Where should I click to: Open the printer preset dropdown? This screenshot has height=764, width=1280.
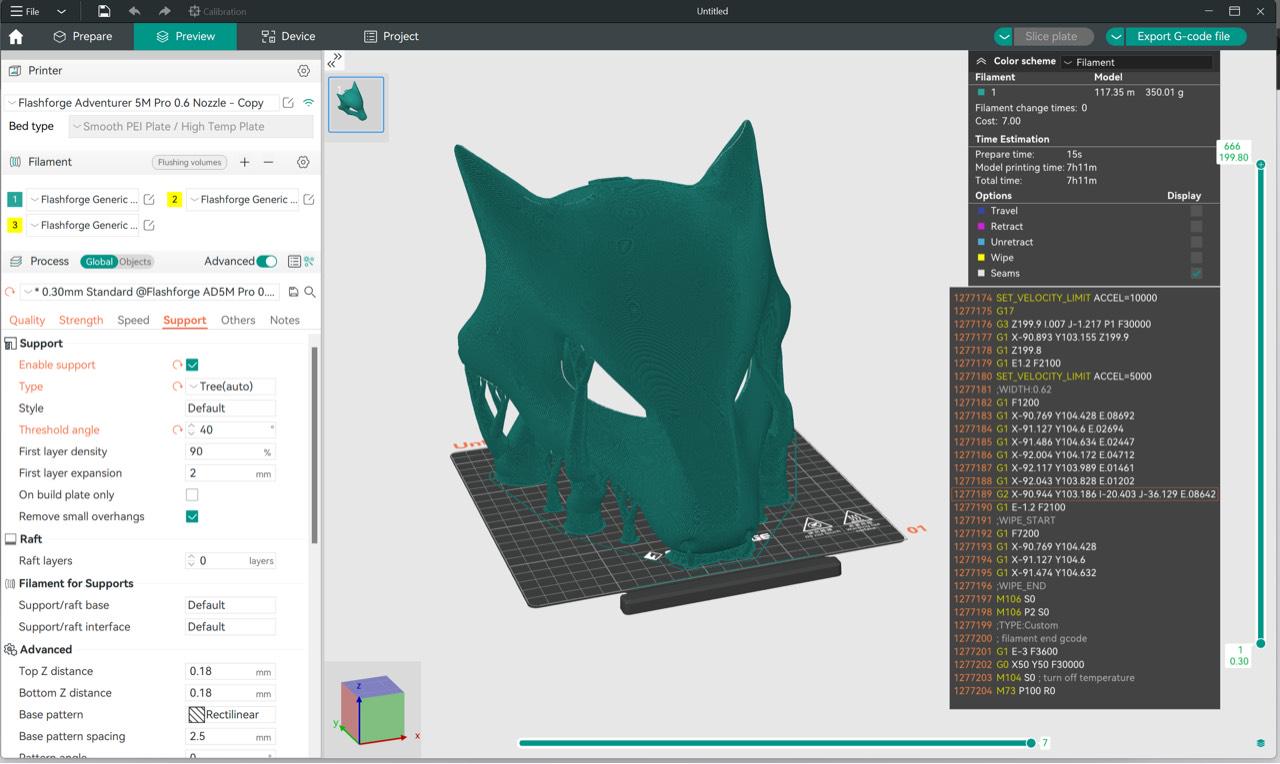click(x=142, y=103)
